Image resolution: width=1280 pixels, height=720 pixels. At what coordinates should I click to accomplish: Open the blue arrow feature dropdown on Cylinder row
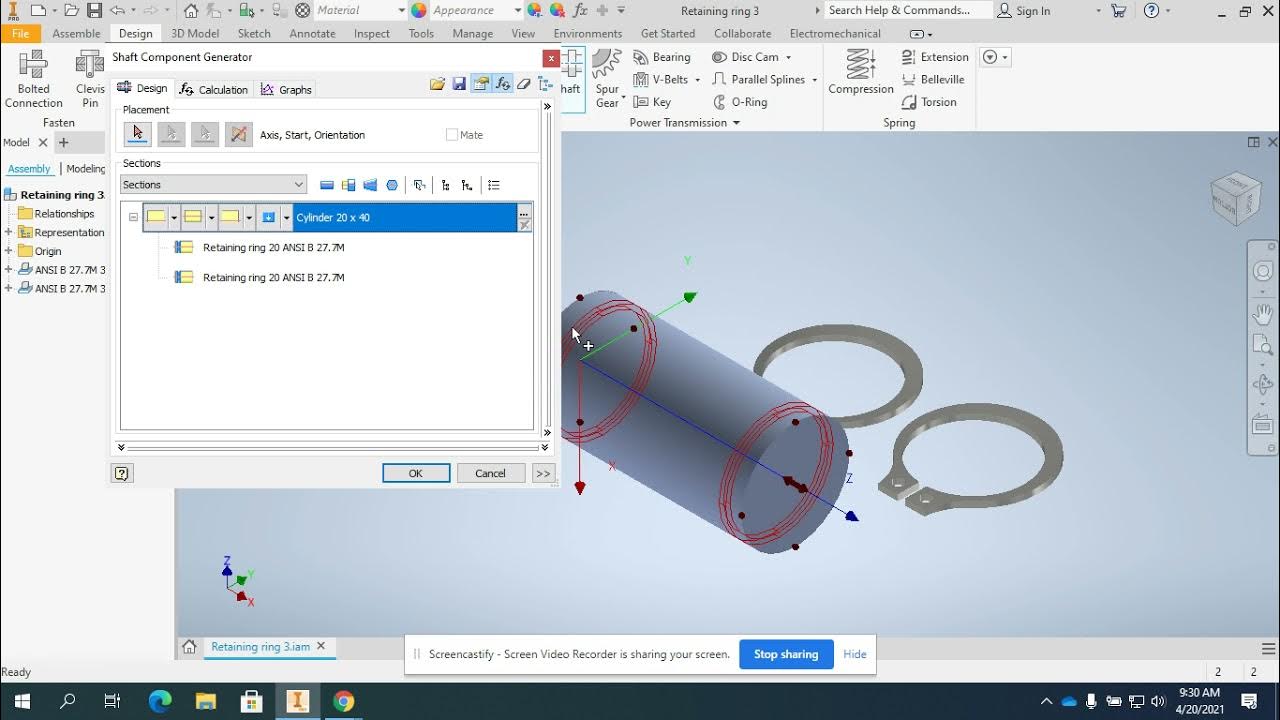[286, 218]
